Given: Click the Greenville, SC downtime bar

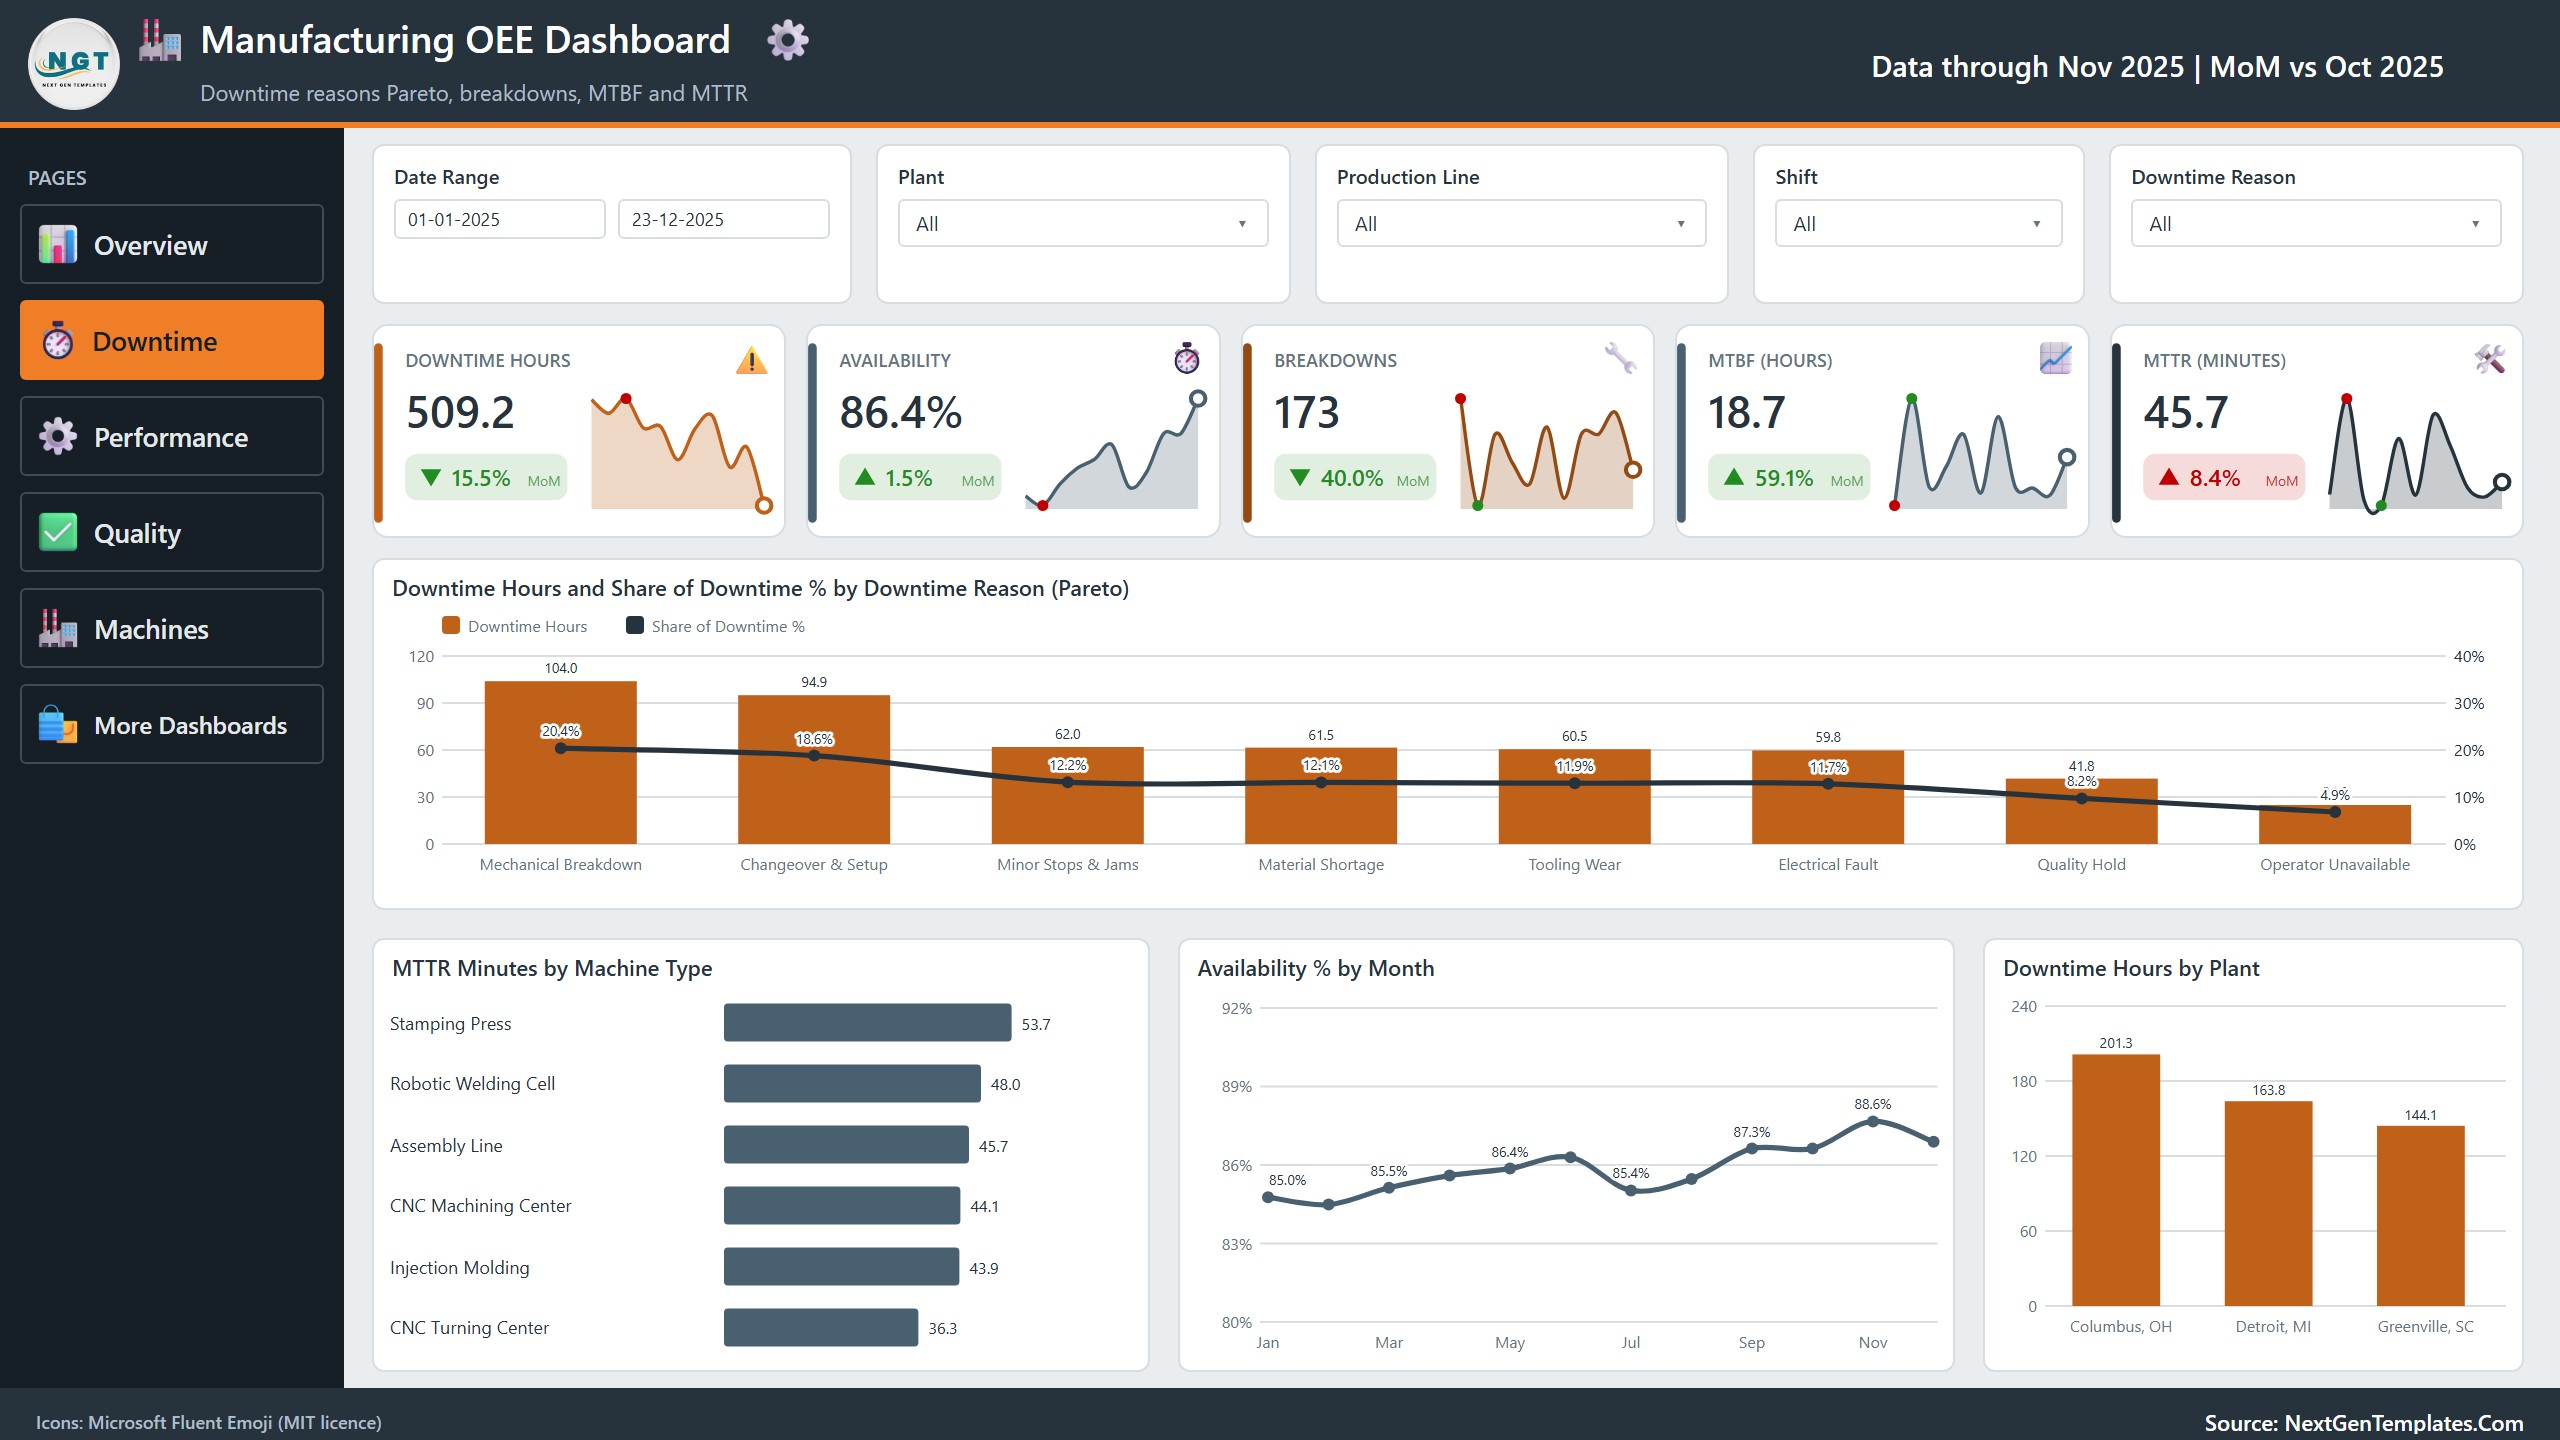Looking at the screenshot, I should click(x=2421, y=1216).
